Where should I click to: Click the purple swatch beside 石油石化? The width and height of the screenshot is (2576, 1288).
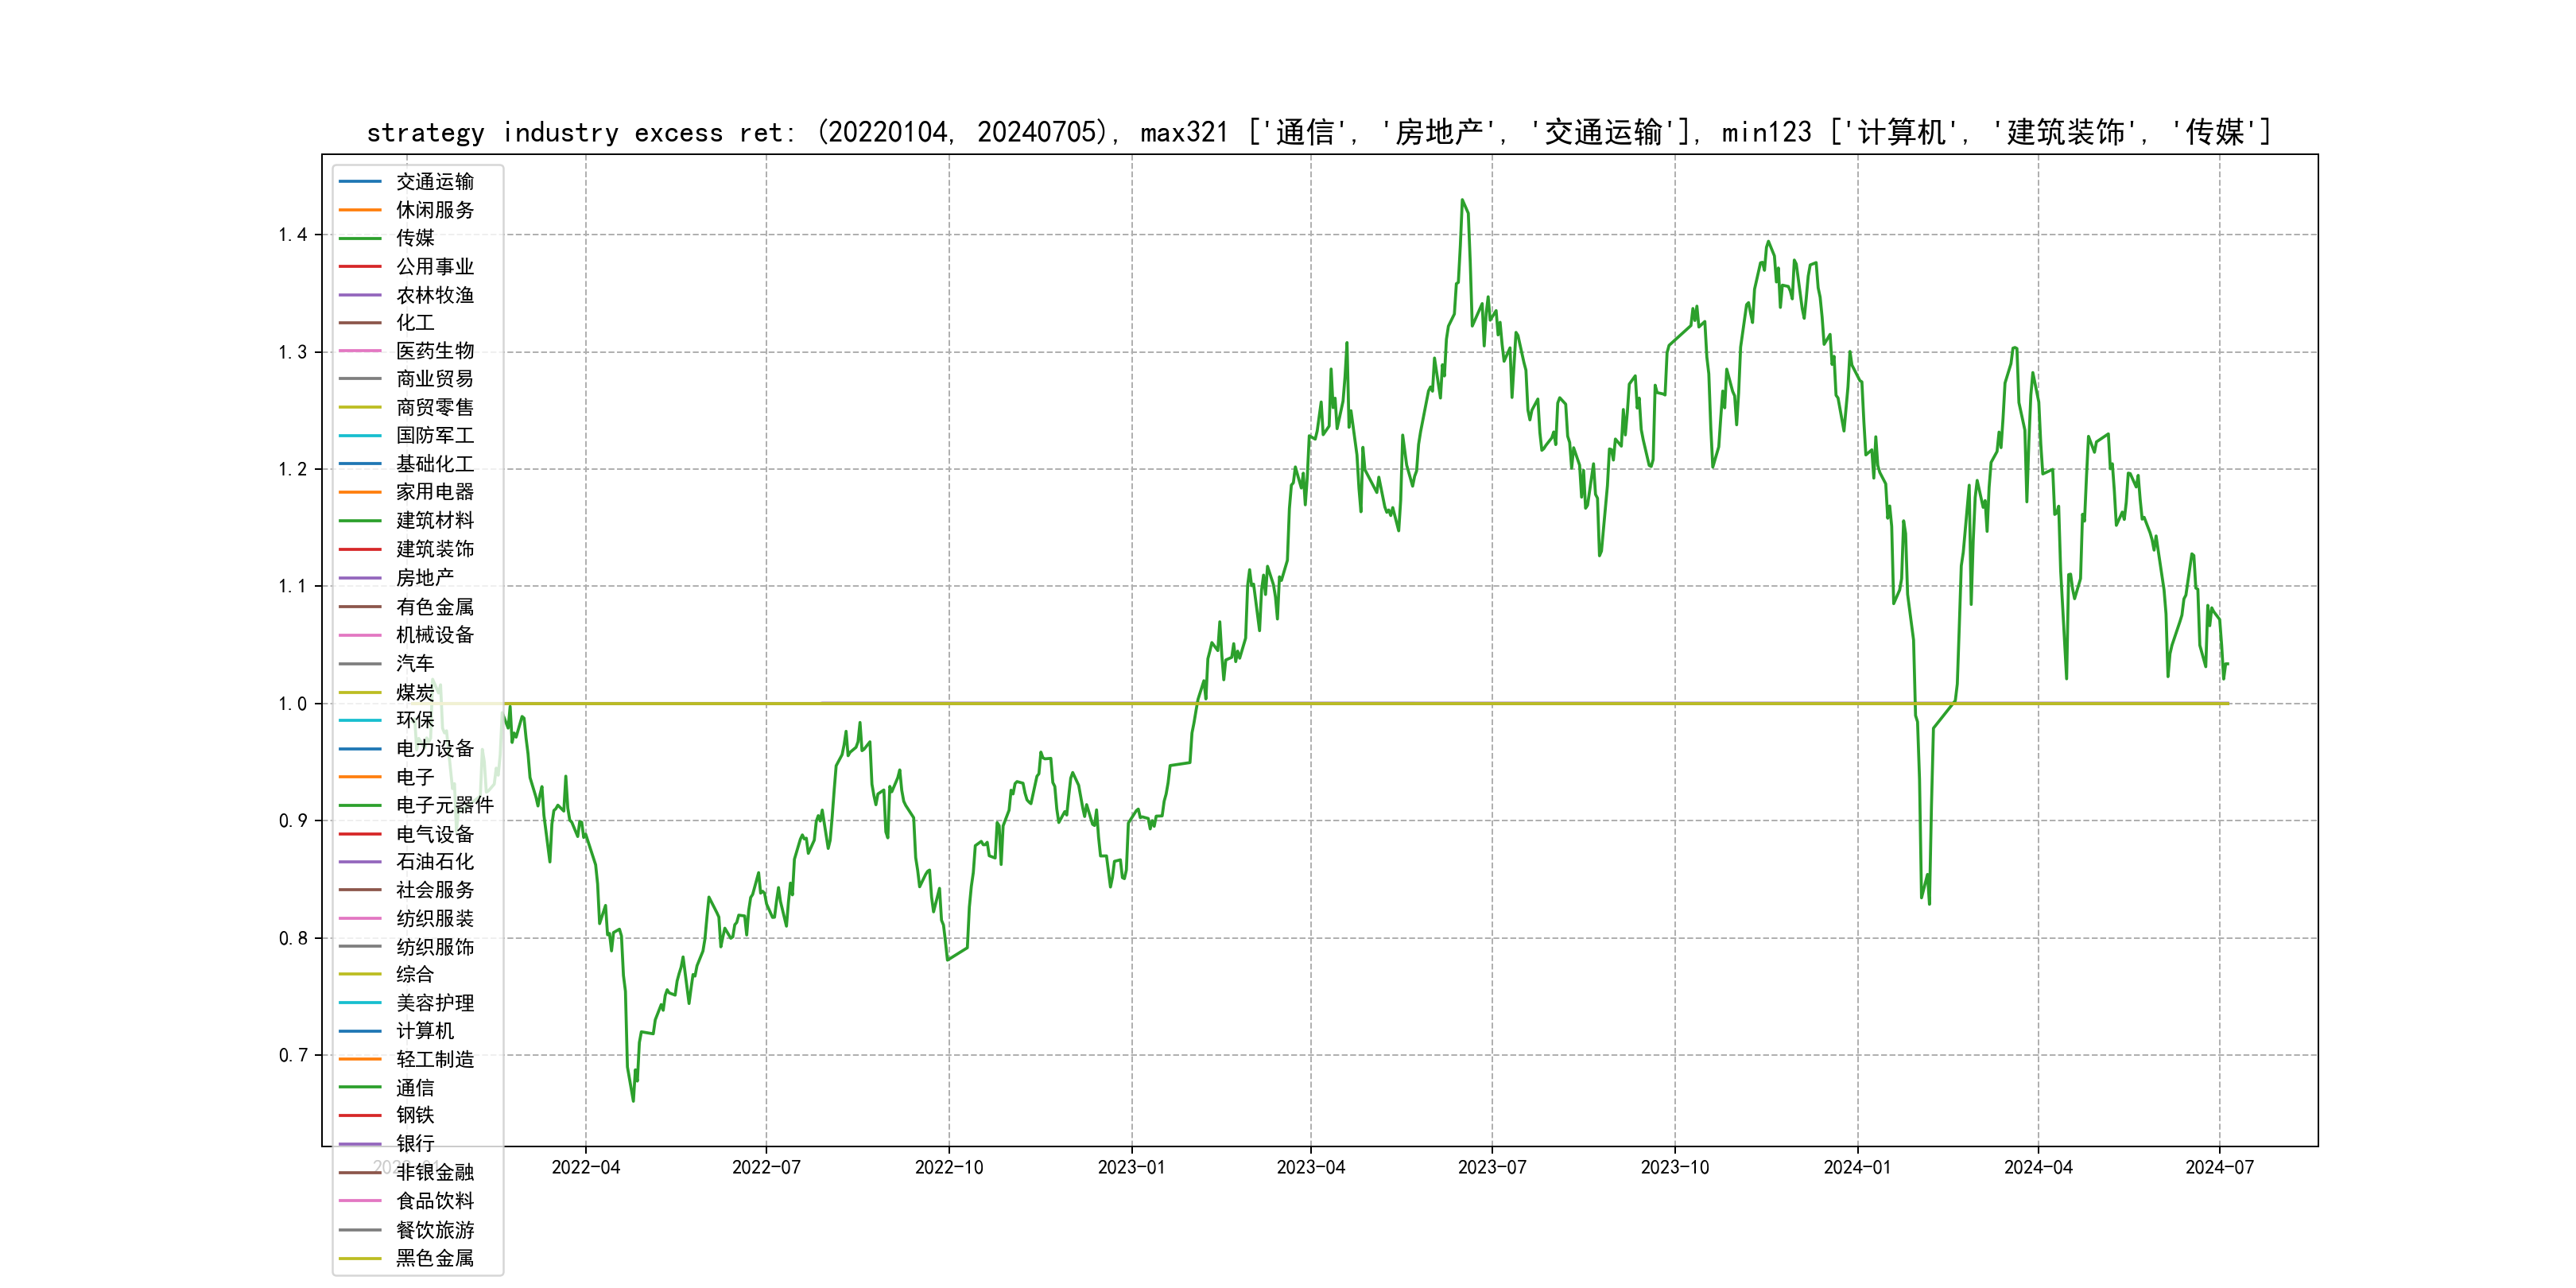[360, 862]
